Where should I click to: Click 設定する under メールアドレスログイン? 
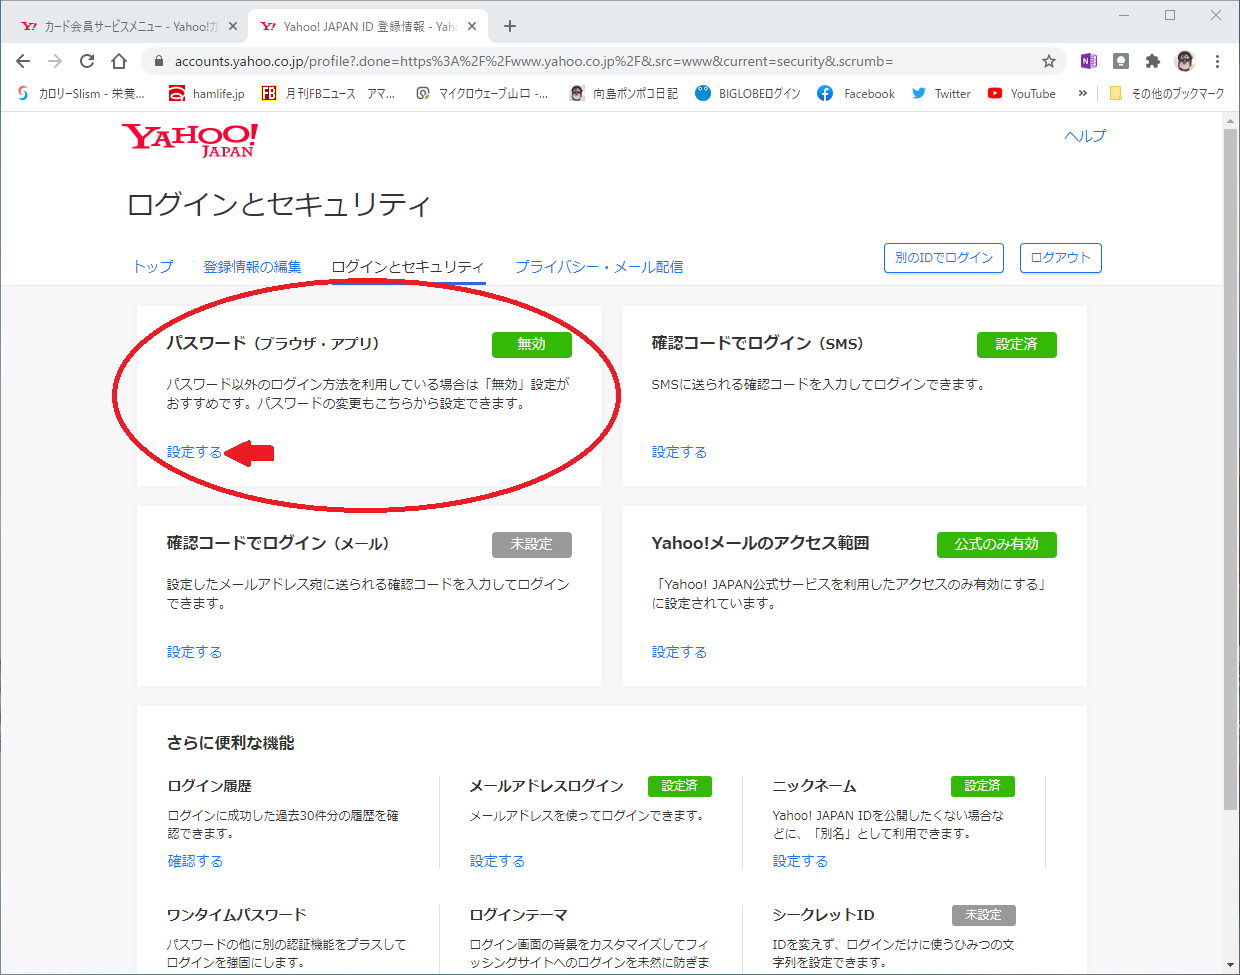(x=497, y=861)
